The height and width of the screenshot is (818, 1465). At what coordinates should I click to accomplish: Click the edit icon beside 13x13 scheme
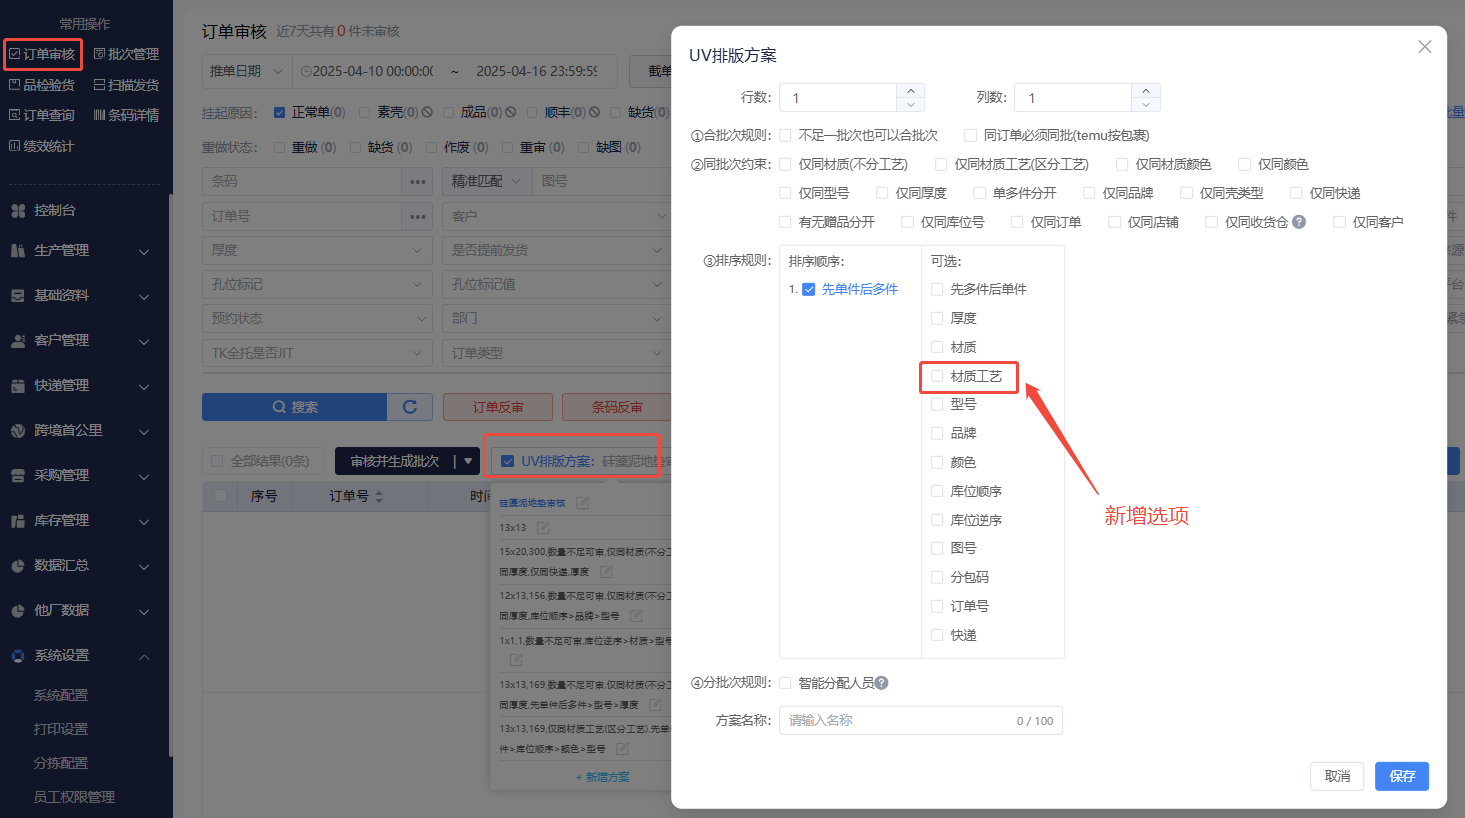pos(543,528)
